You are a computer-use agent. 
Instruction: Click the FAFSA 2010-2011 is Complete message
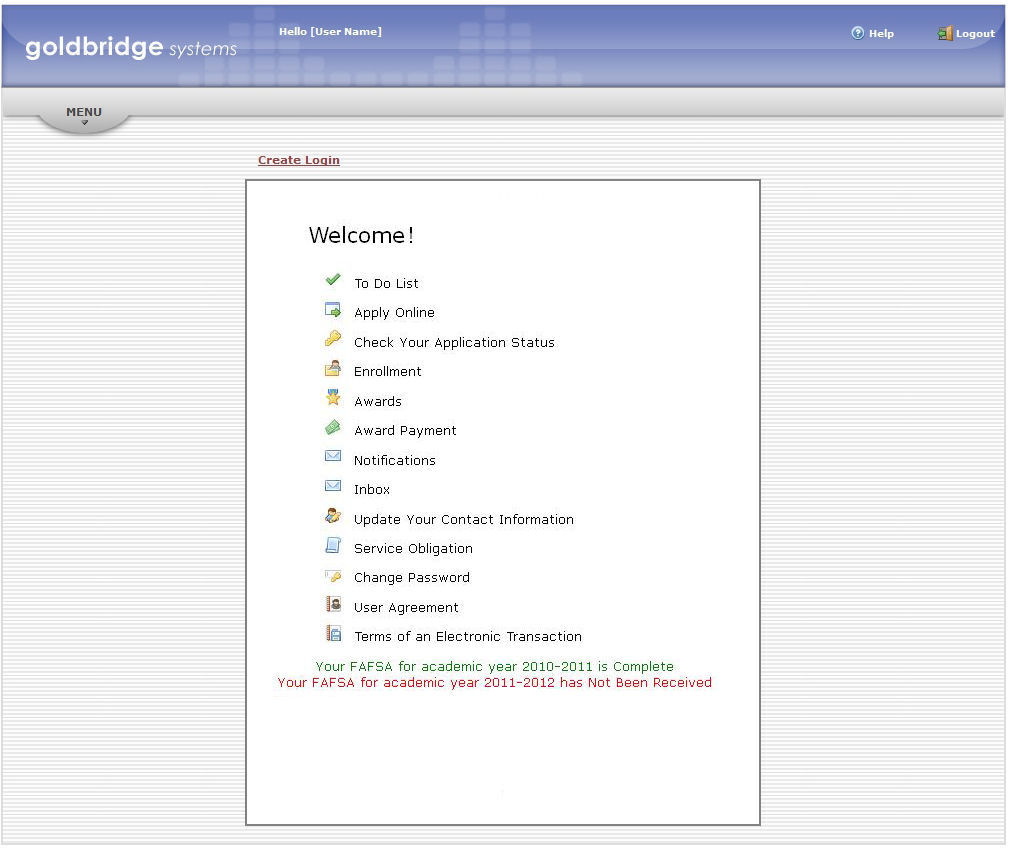(495, 666)
